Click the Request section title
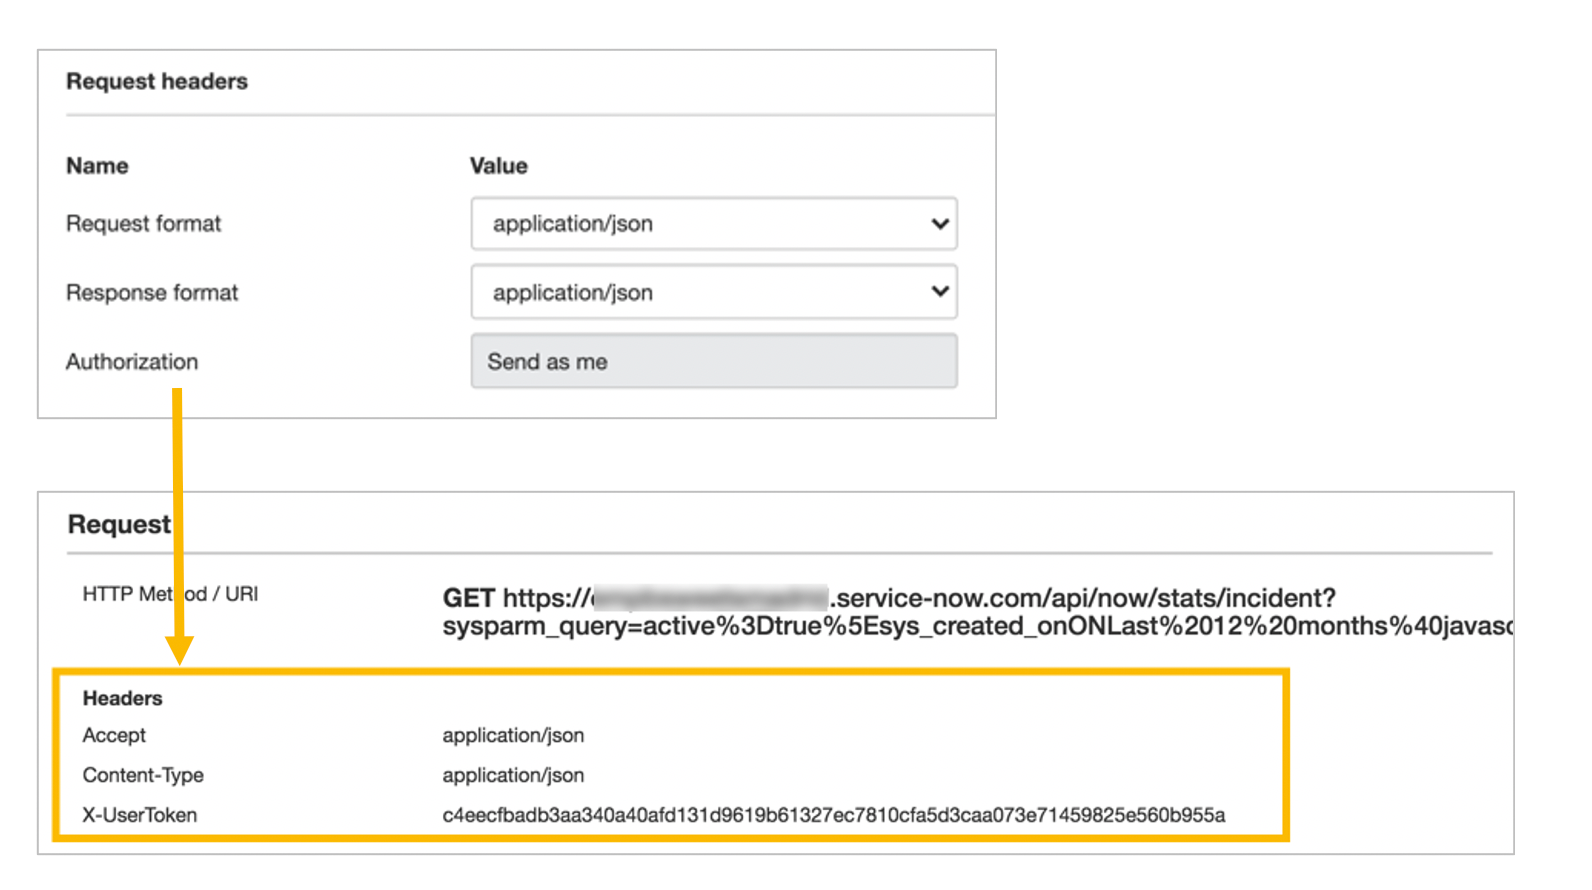The width and height of the screenshot is (1592, 890). tap(119, 523)
